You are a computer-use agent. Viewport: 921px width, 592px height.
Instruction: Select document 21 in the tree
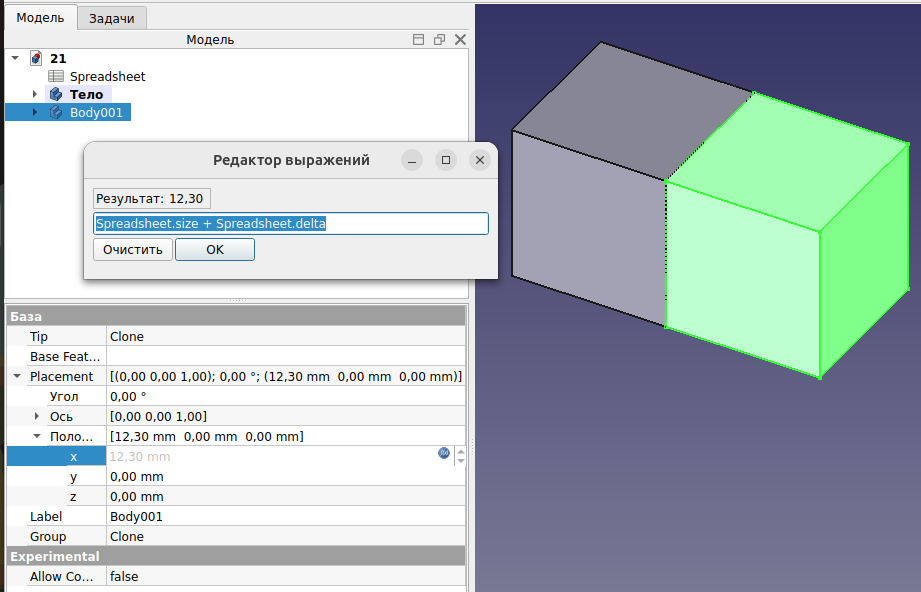pos(58,58)
